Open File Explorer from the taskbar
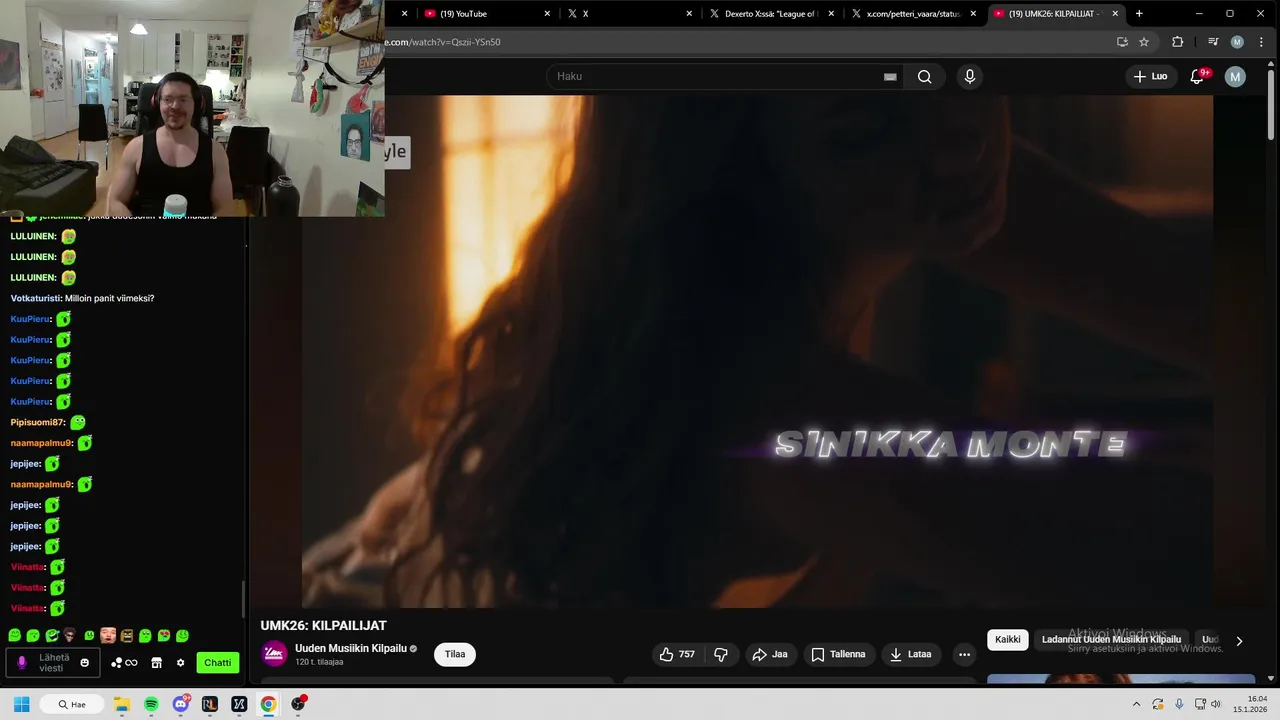The width and height of the screenshot is (1280, 720). [x=122, y=704]
